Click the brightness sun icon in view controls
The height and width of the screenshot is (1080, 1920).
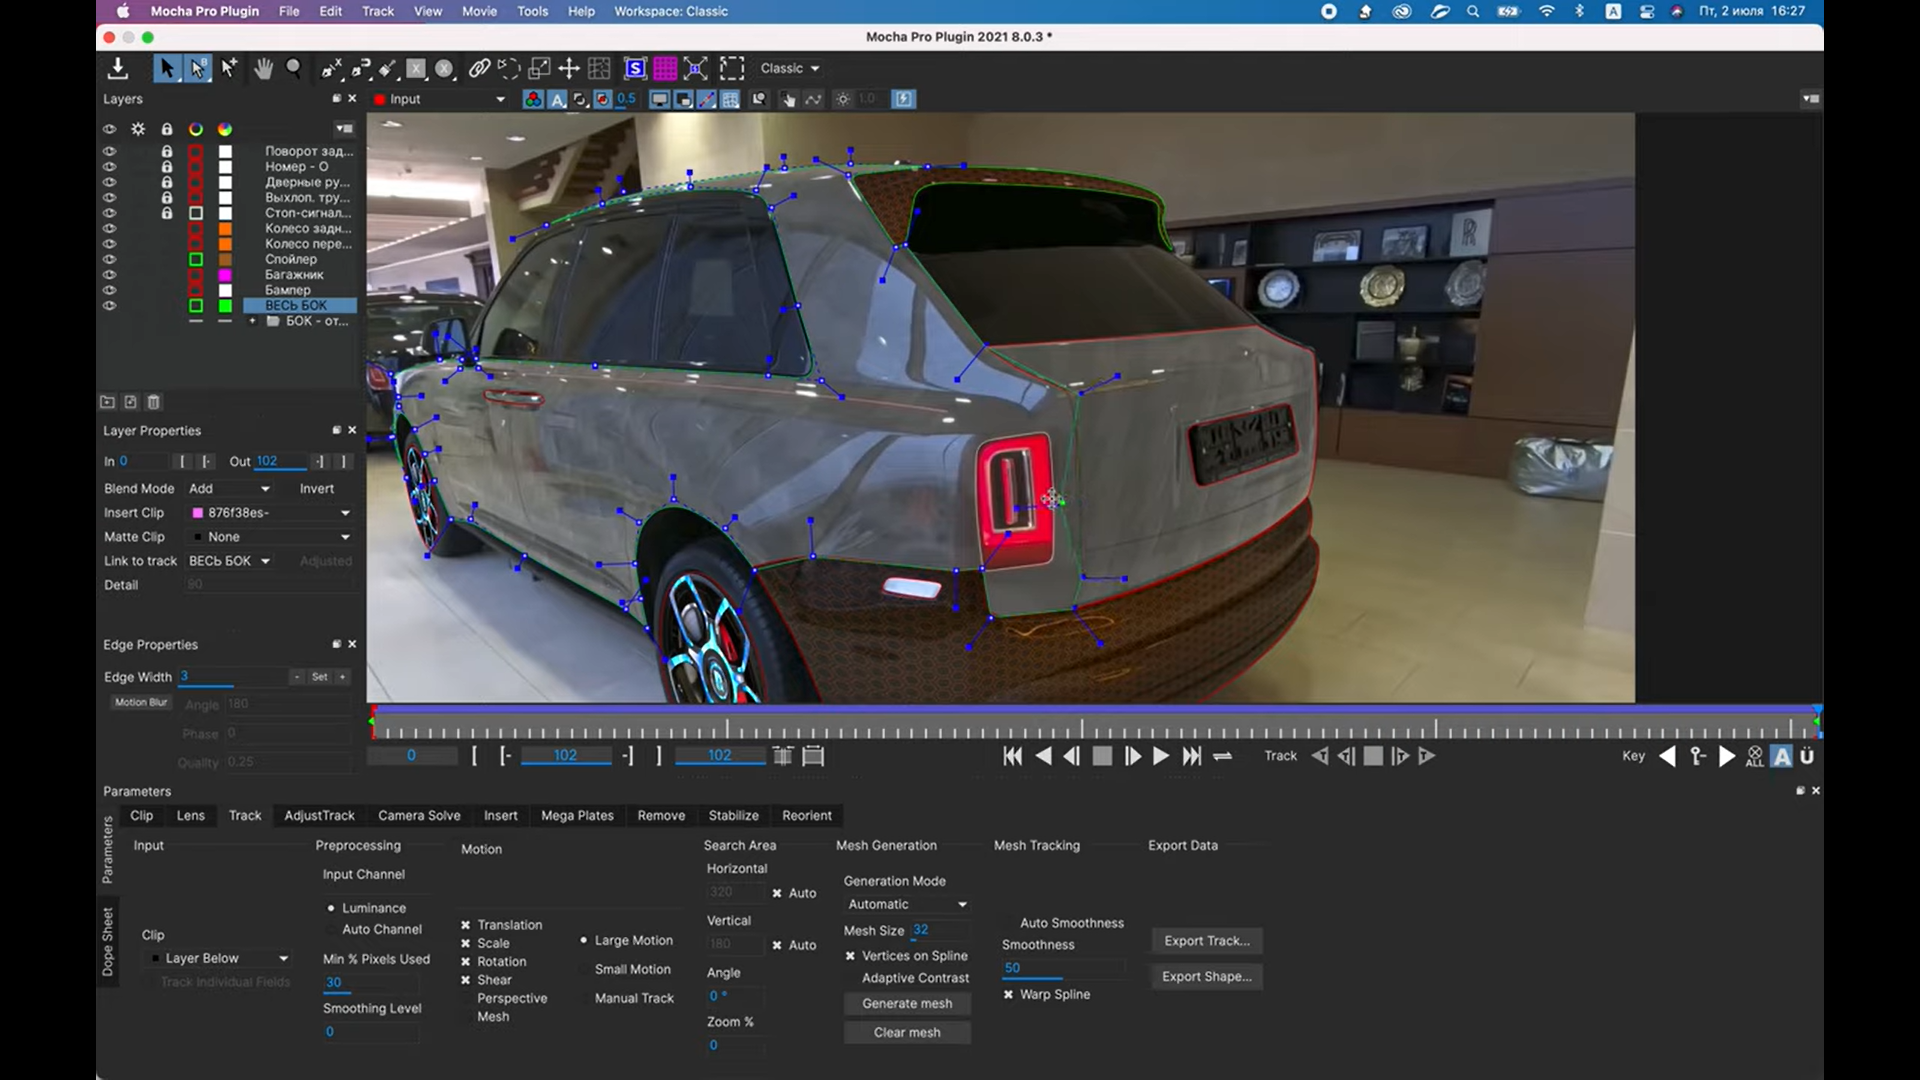[x=843, y=99]
